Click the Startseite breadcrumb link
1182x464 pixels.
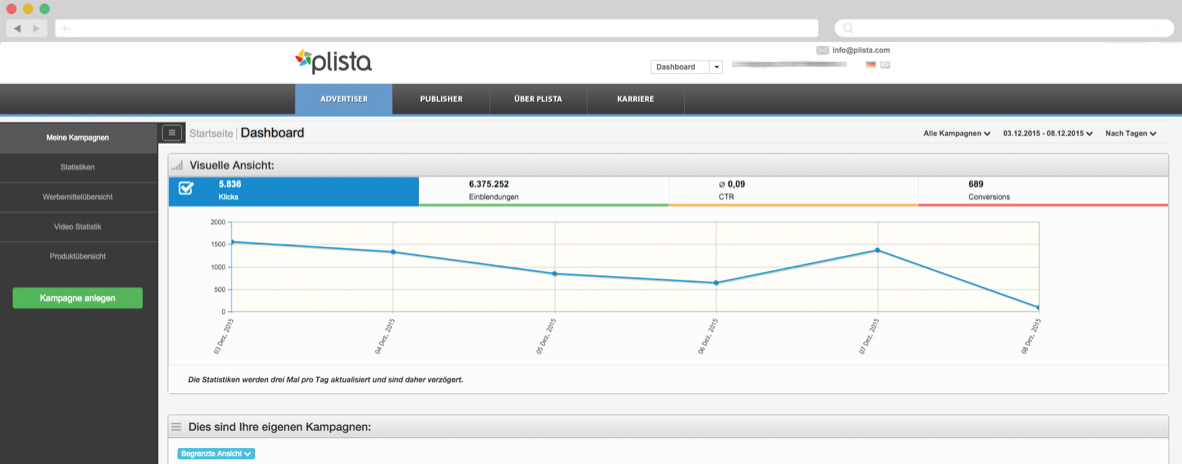click(x=211, y=133)
